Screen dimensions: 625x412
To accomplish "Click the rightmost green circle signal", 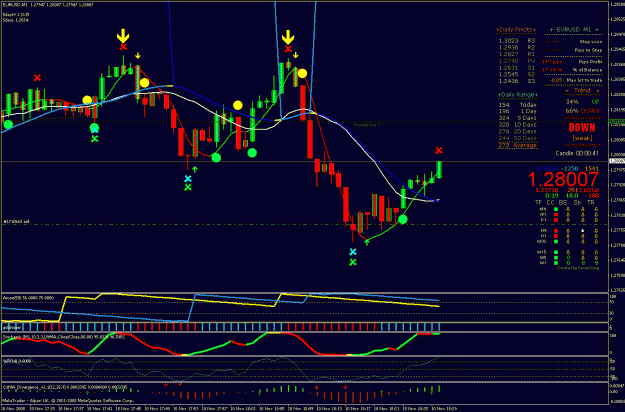I will pyautogui.click(x=403, y=219).
